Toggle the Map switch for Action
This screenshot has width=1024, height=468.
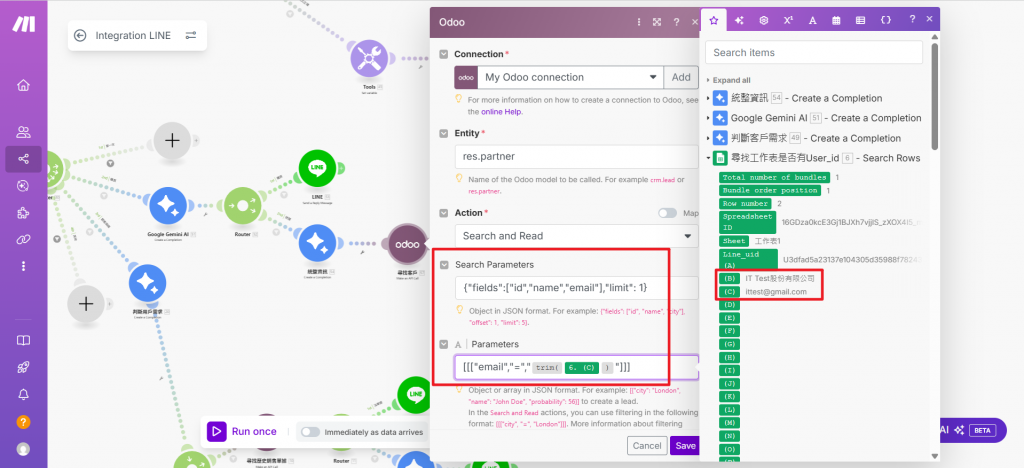point(667,213)
